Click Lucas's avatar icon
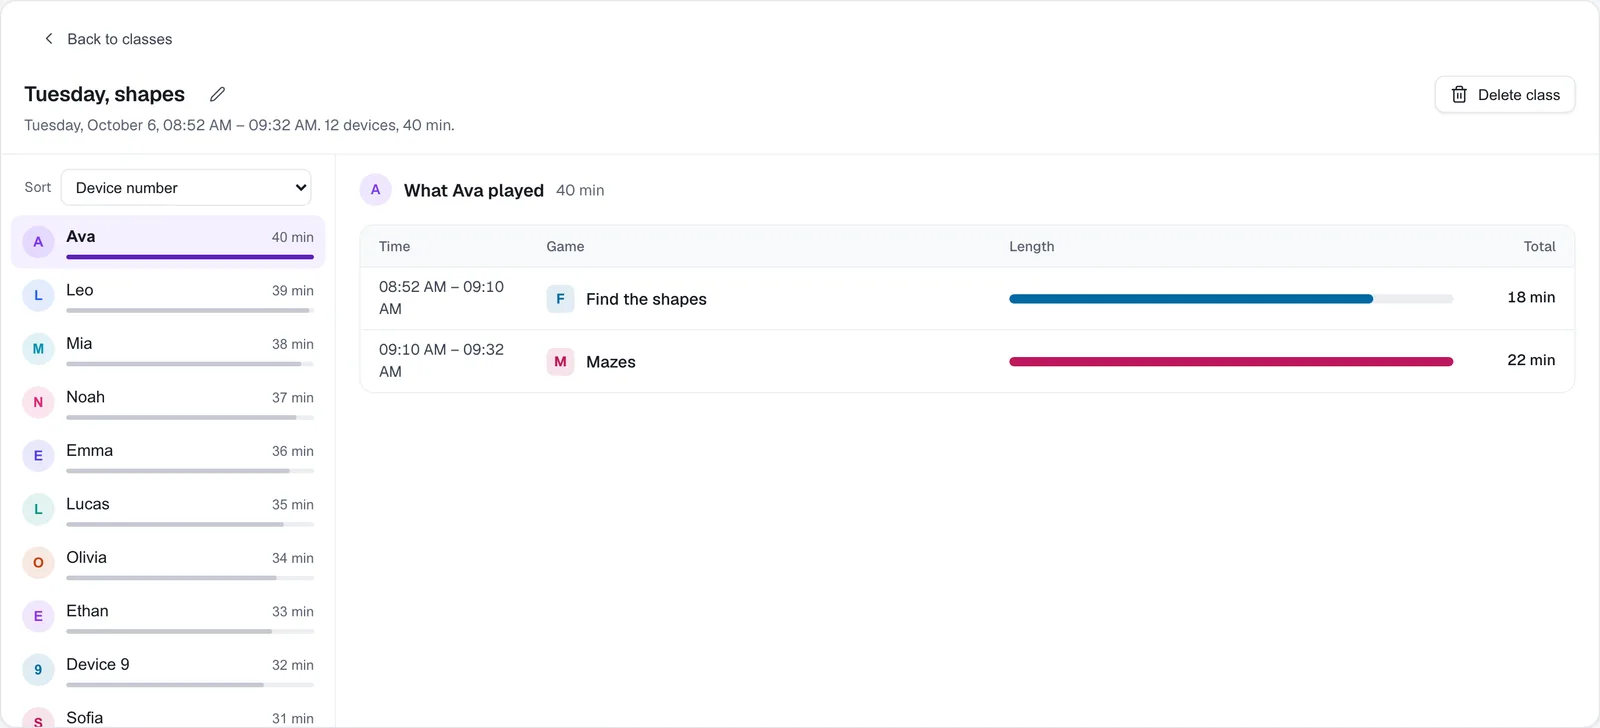This screenshot has height=728, width=1600. coord(38,509)
